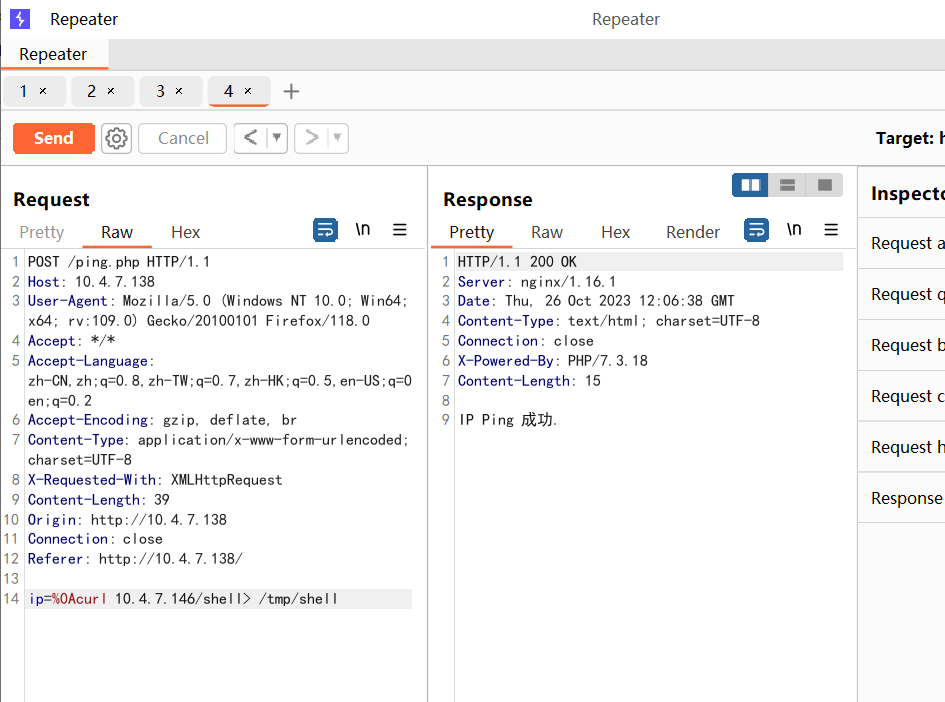Click the Target label in toolbar

(909, 138)
